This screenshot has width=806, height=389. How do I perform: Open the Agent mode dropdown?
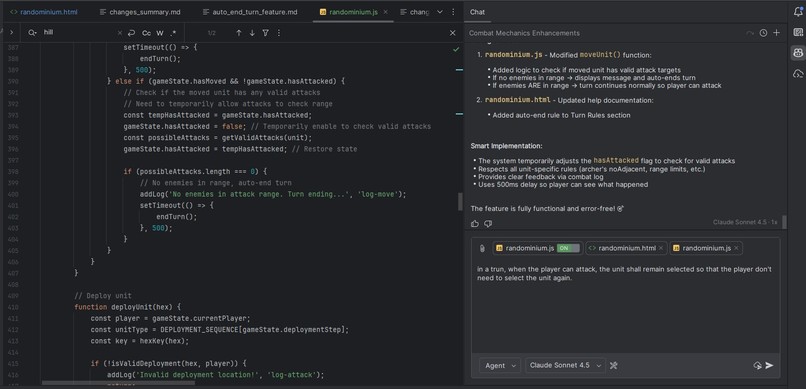500,365
